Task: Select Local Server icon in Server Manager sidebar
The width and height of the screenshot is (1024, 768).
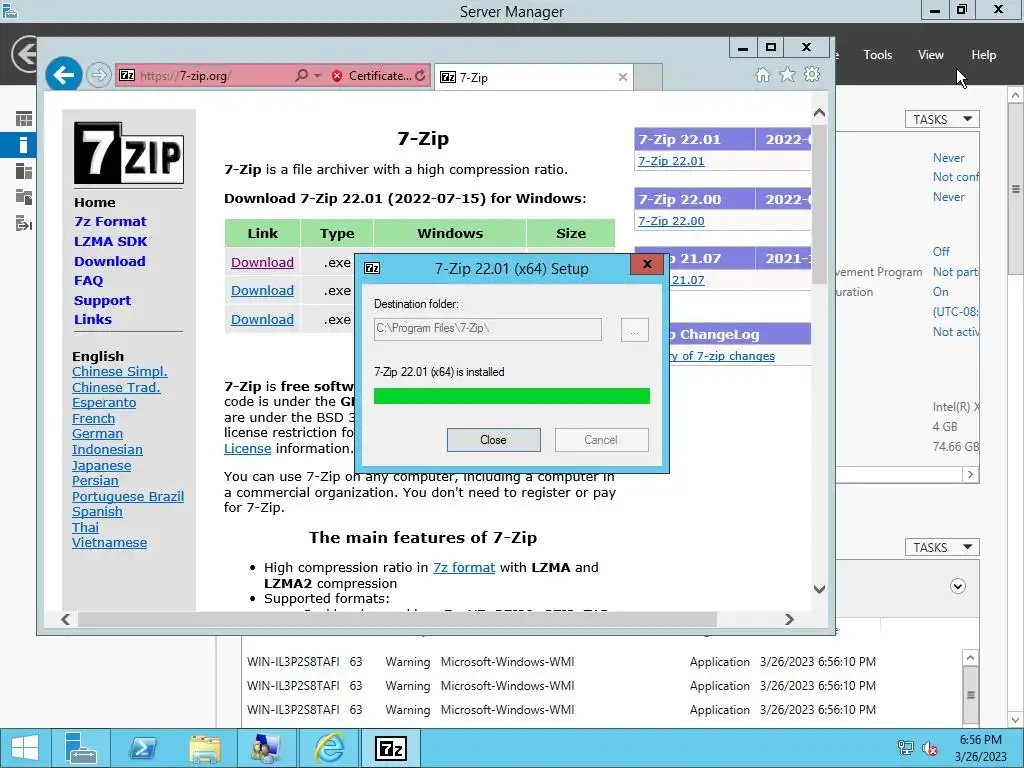Action: 24,145
